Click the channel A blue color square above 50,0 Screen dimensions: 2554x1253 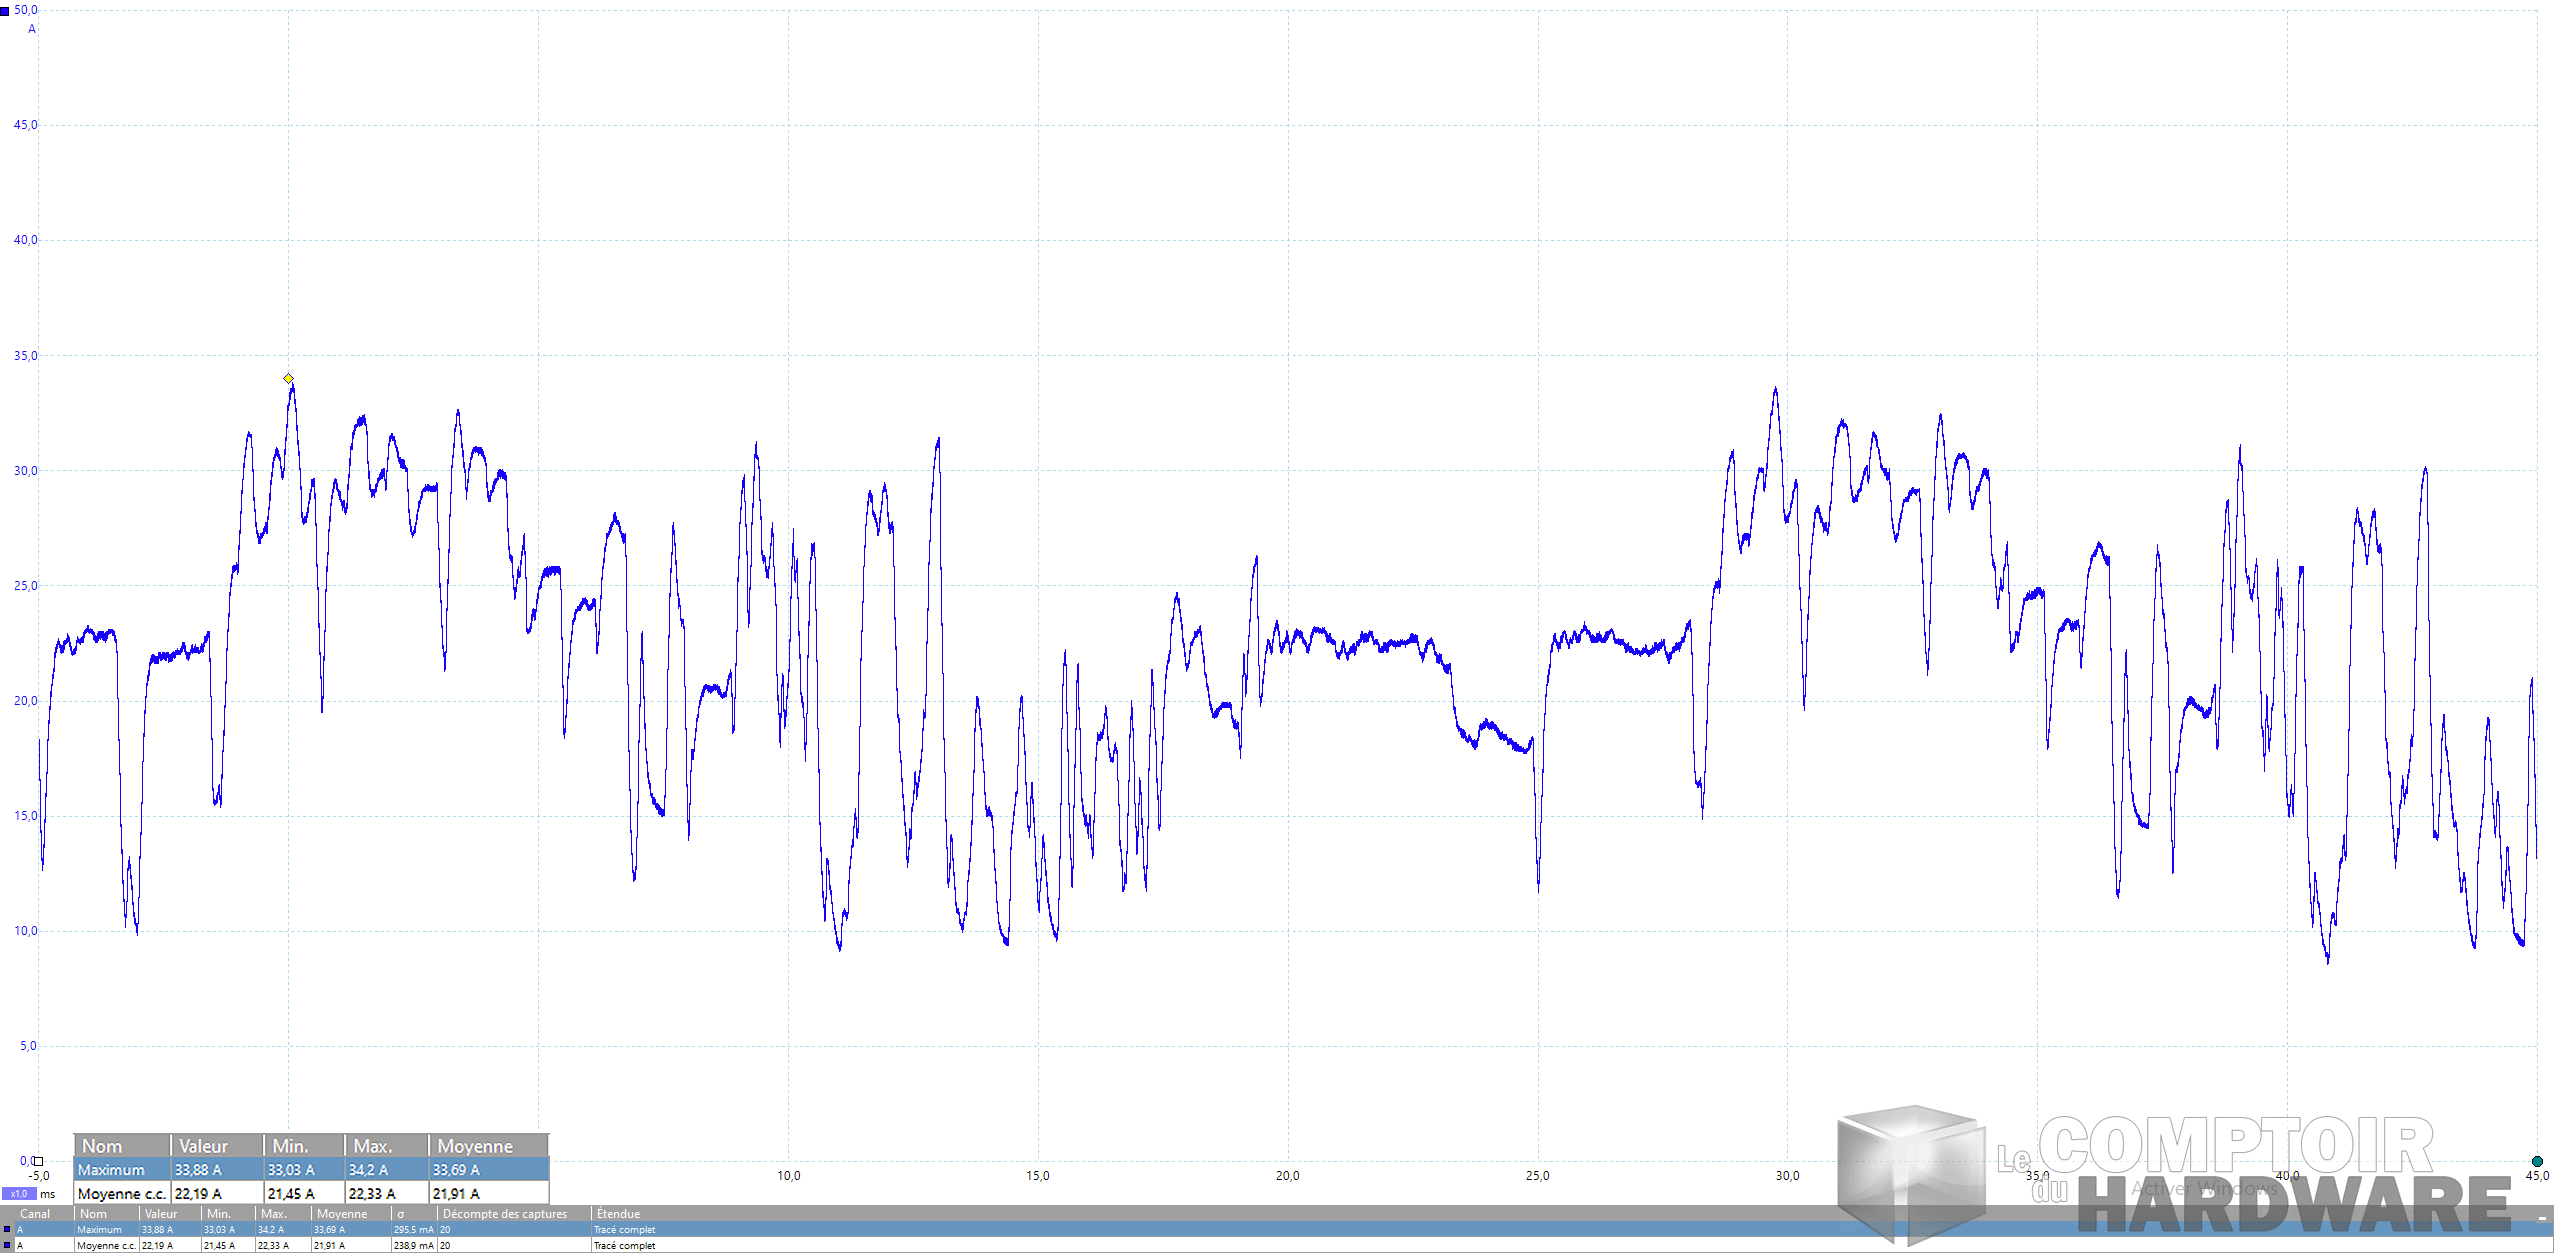point(5,11)
